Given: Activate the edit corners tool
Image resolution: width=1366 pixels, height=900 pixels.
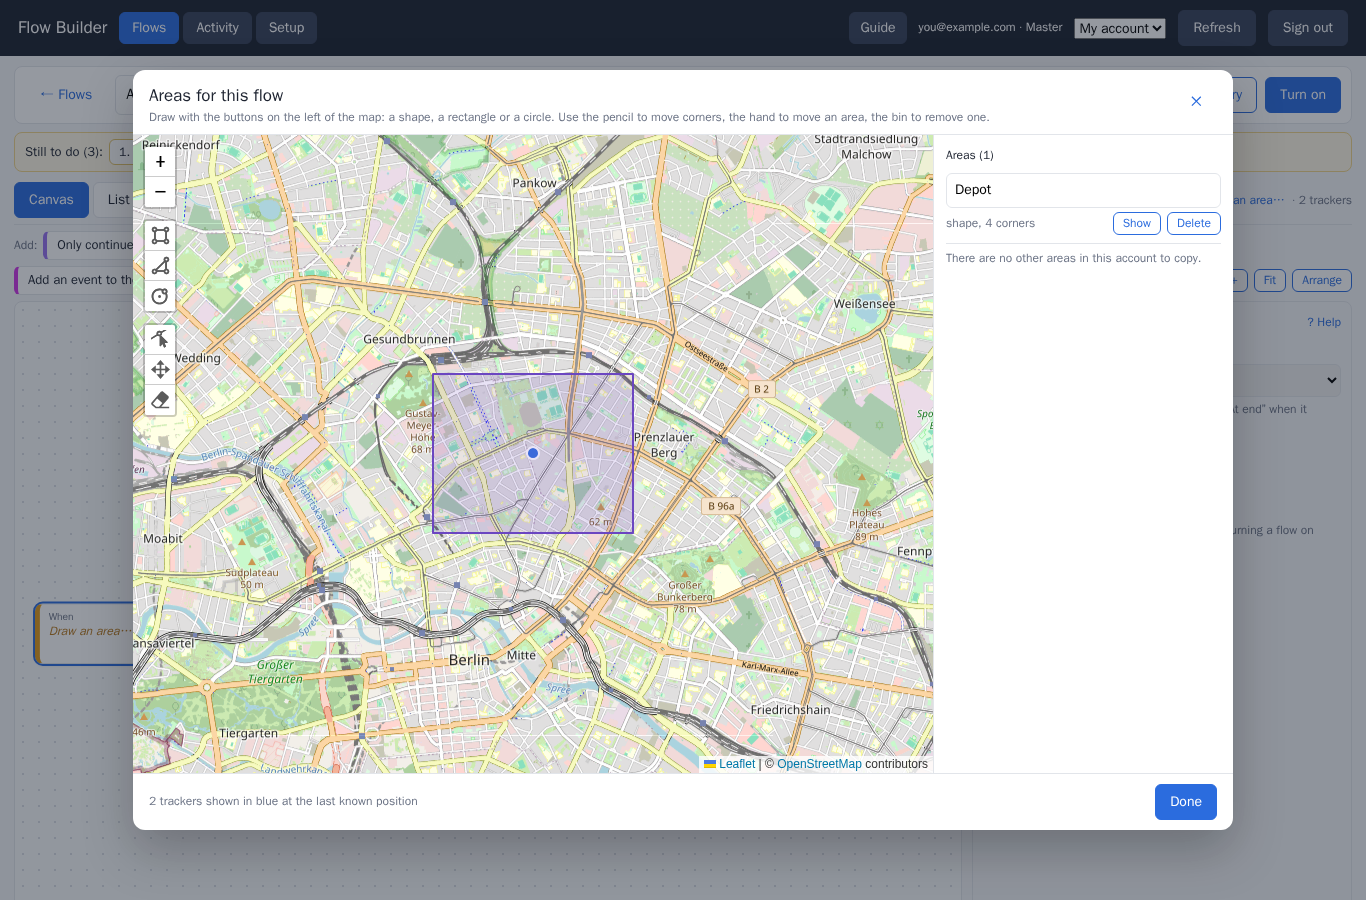Looking at the screenshot, I should (x=160, y=340).
